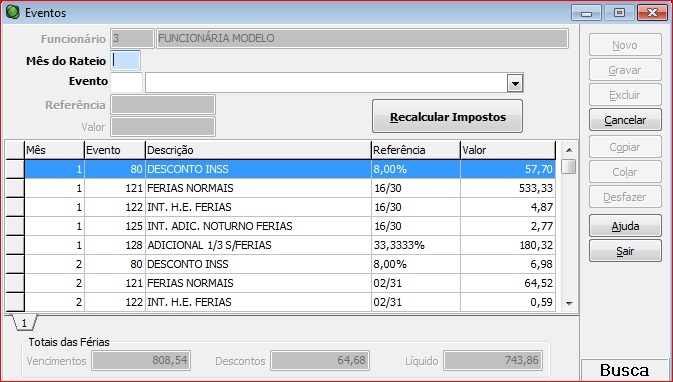Click the grid scrollbar down arrow
Image resolution: width=673 pixels, height=382 pixels.
pos(569,303)
